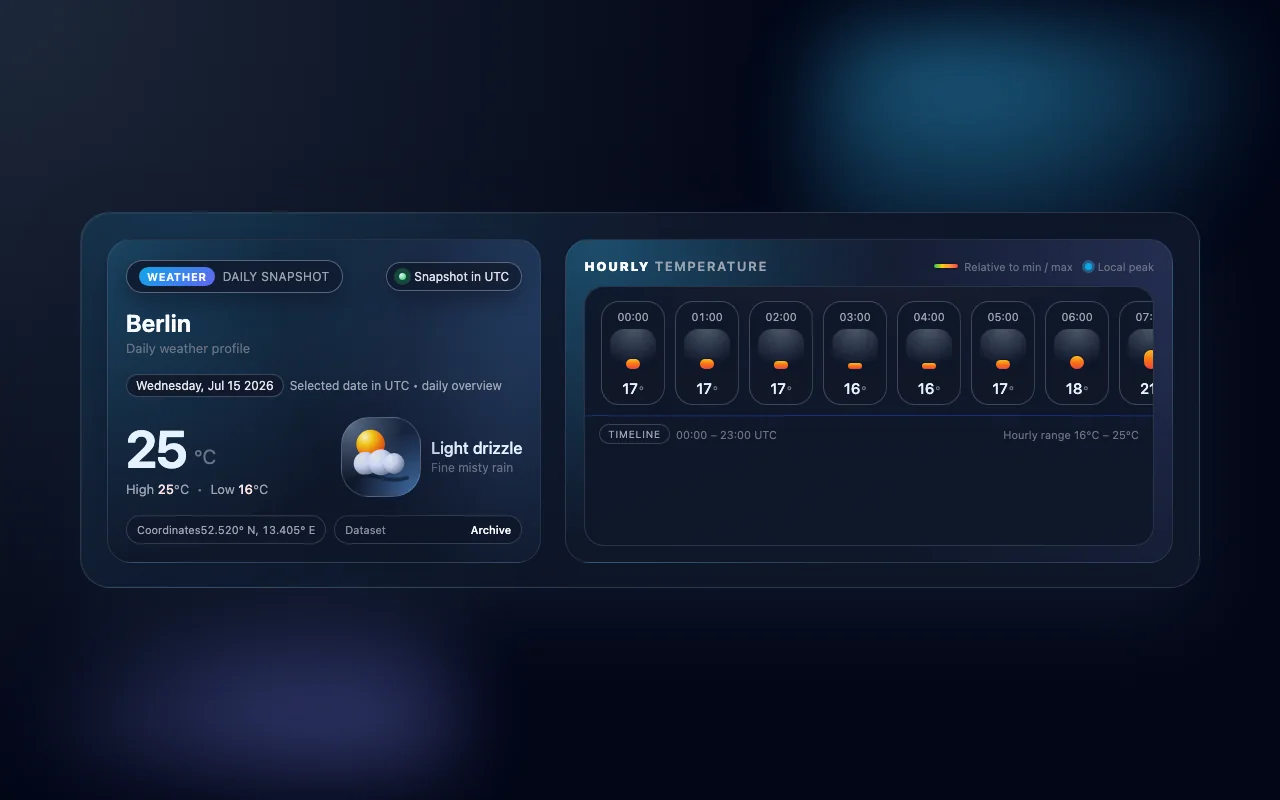Click the orange marker in the 05:00 card
The height and width of the screenshot is (800, 1280).
[1003, 365]
